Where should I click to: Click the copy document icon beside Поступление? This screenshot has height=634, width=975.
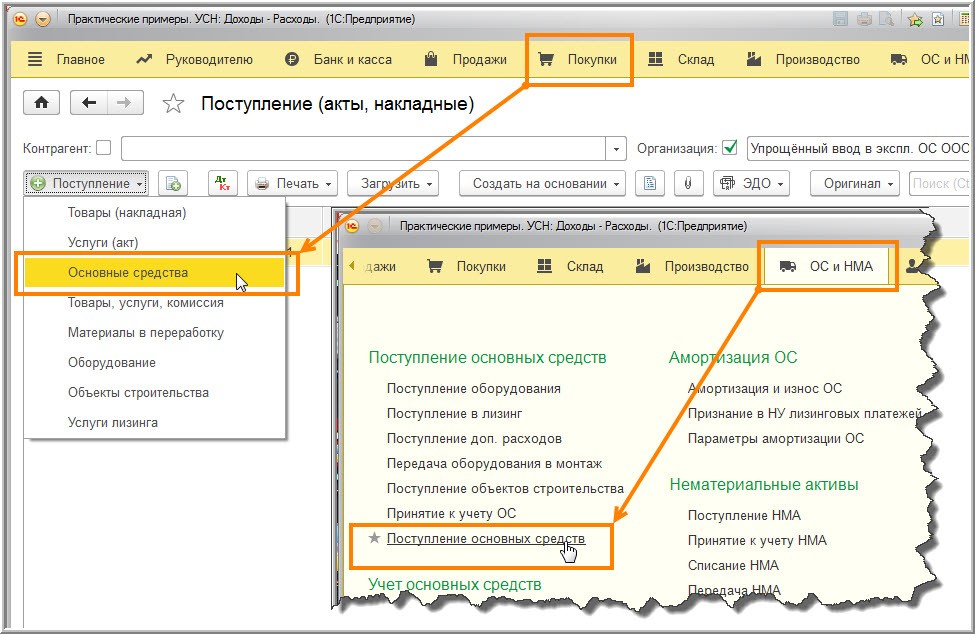(x=173, y=183)
